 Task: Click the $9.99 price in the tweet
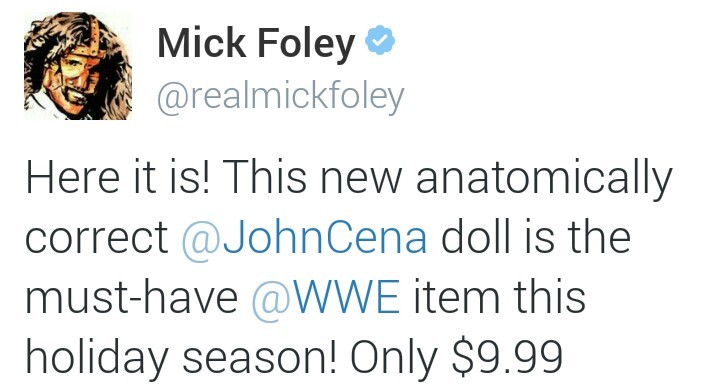[x=507, y=357]
